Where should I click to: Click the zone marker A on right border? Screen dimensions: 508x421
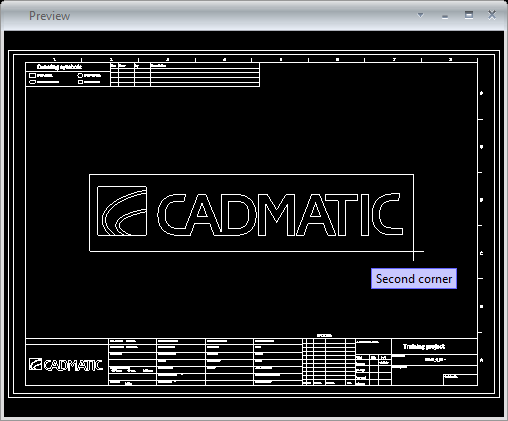click(x=481, y=360)
